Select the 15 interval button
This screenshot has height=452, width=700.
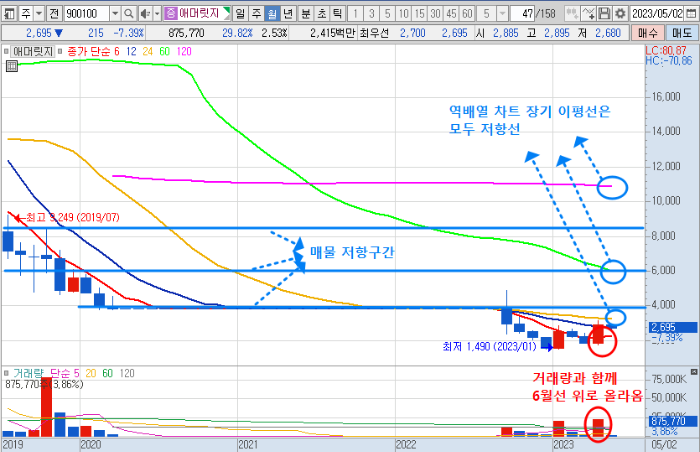[419, 13]
